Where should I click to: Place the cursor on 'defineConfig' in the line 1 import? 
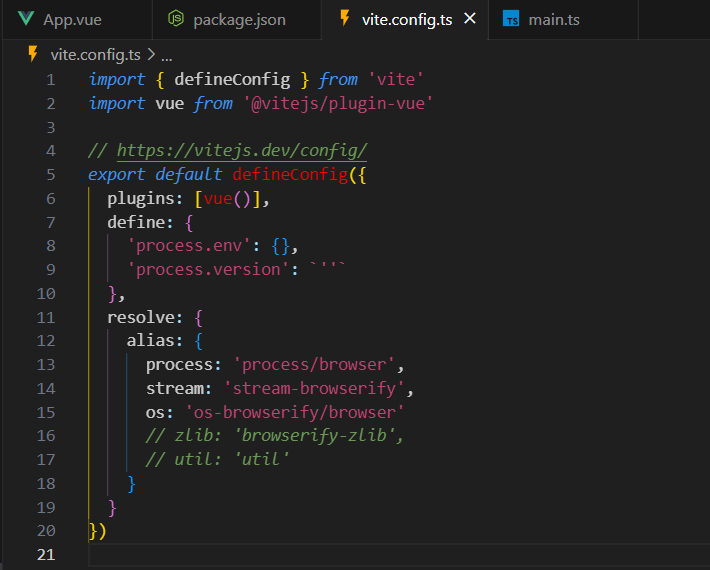coord(232,80)
